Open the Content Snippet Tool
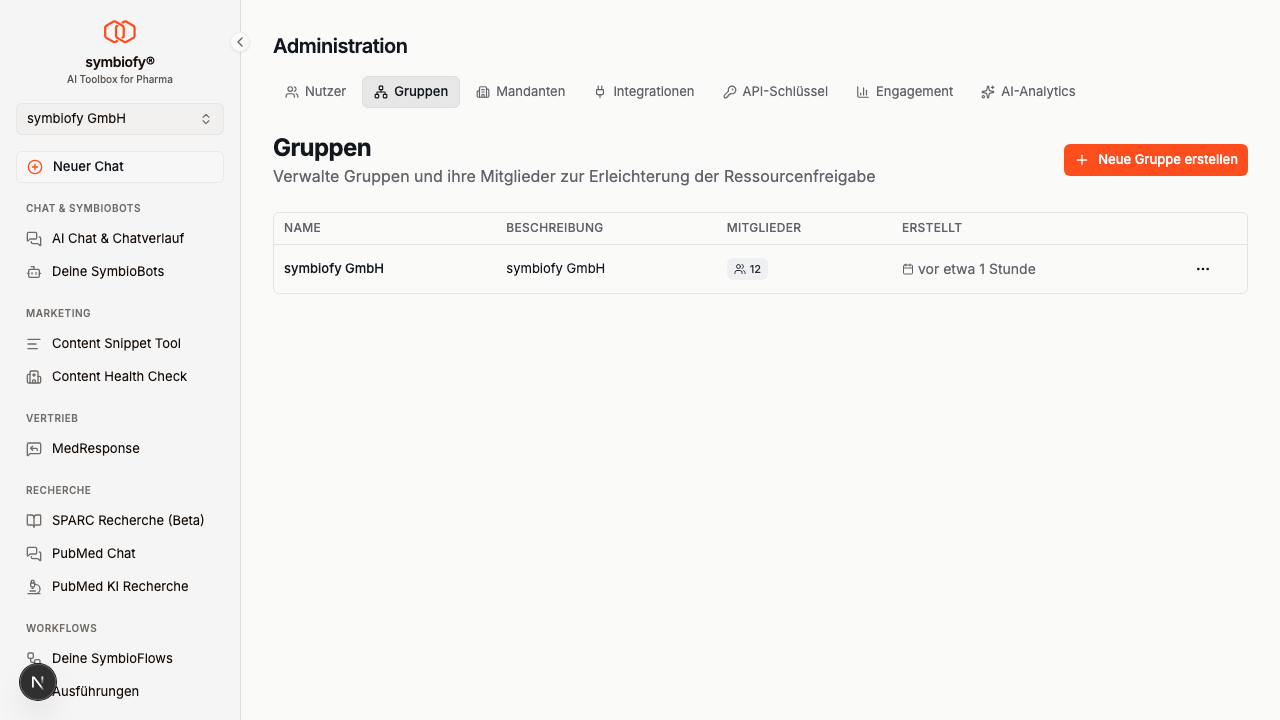This screenshot has height=720, width=1280. pos(116,343)
